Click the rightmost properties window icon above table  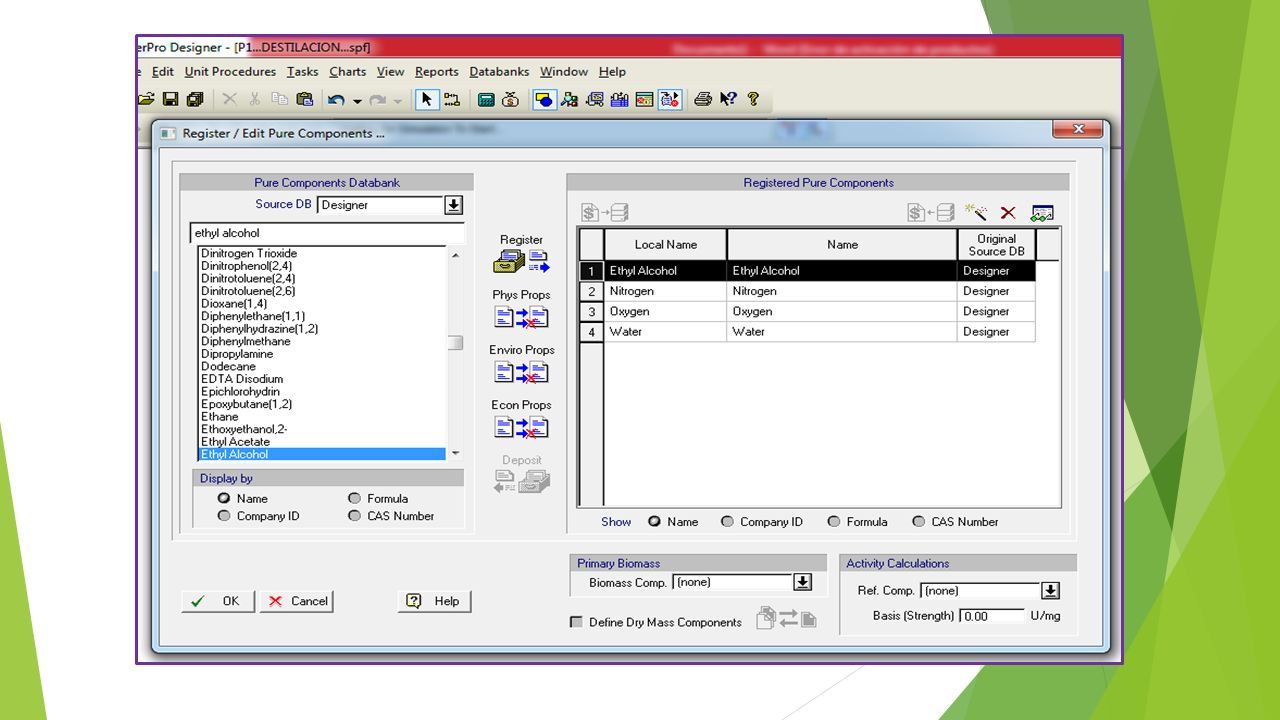pos(1042,212)
